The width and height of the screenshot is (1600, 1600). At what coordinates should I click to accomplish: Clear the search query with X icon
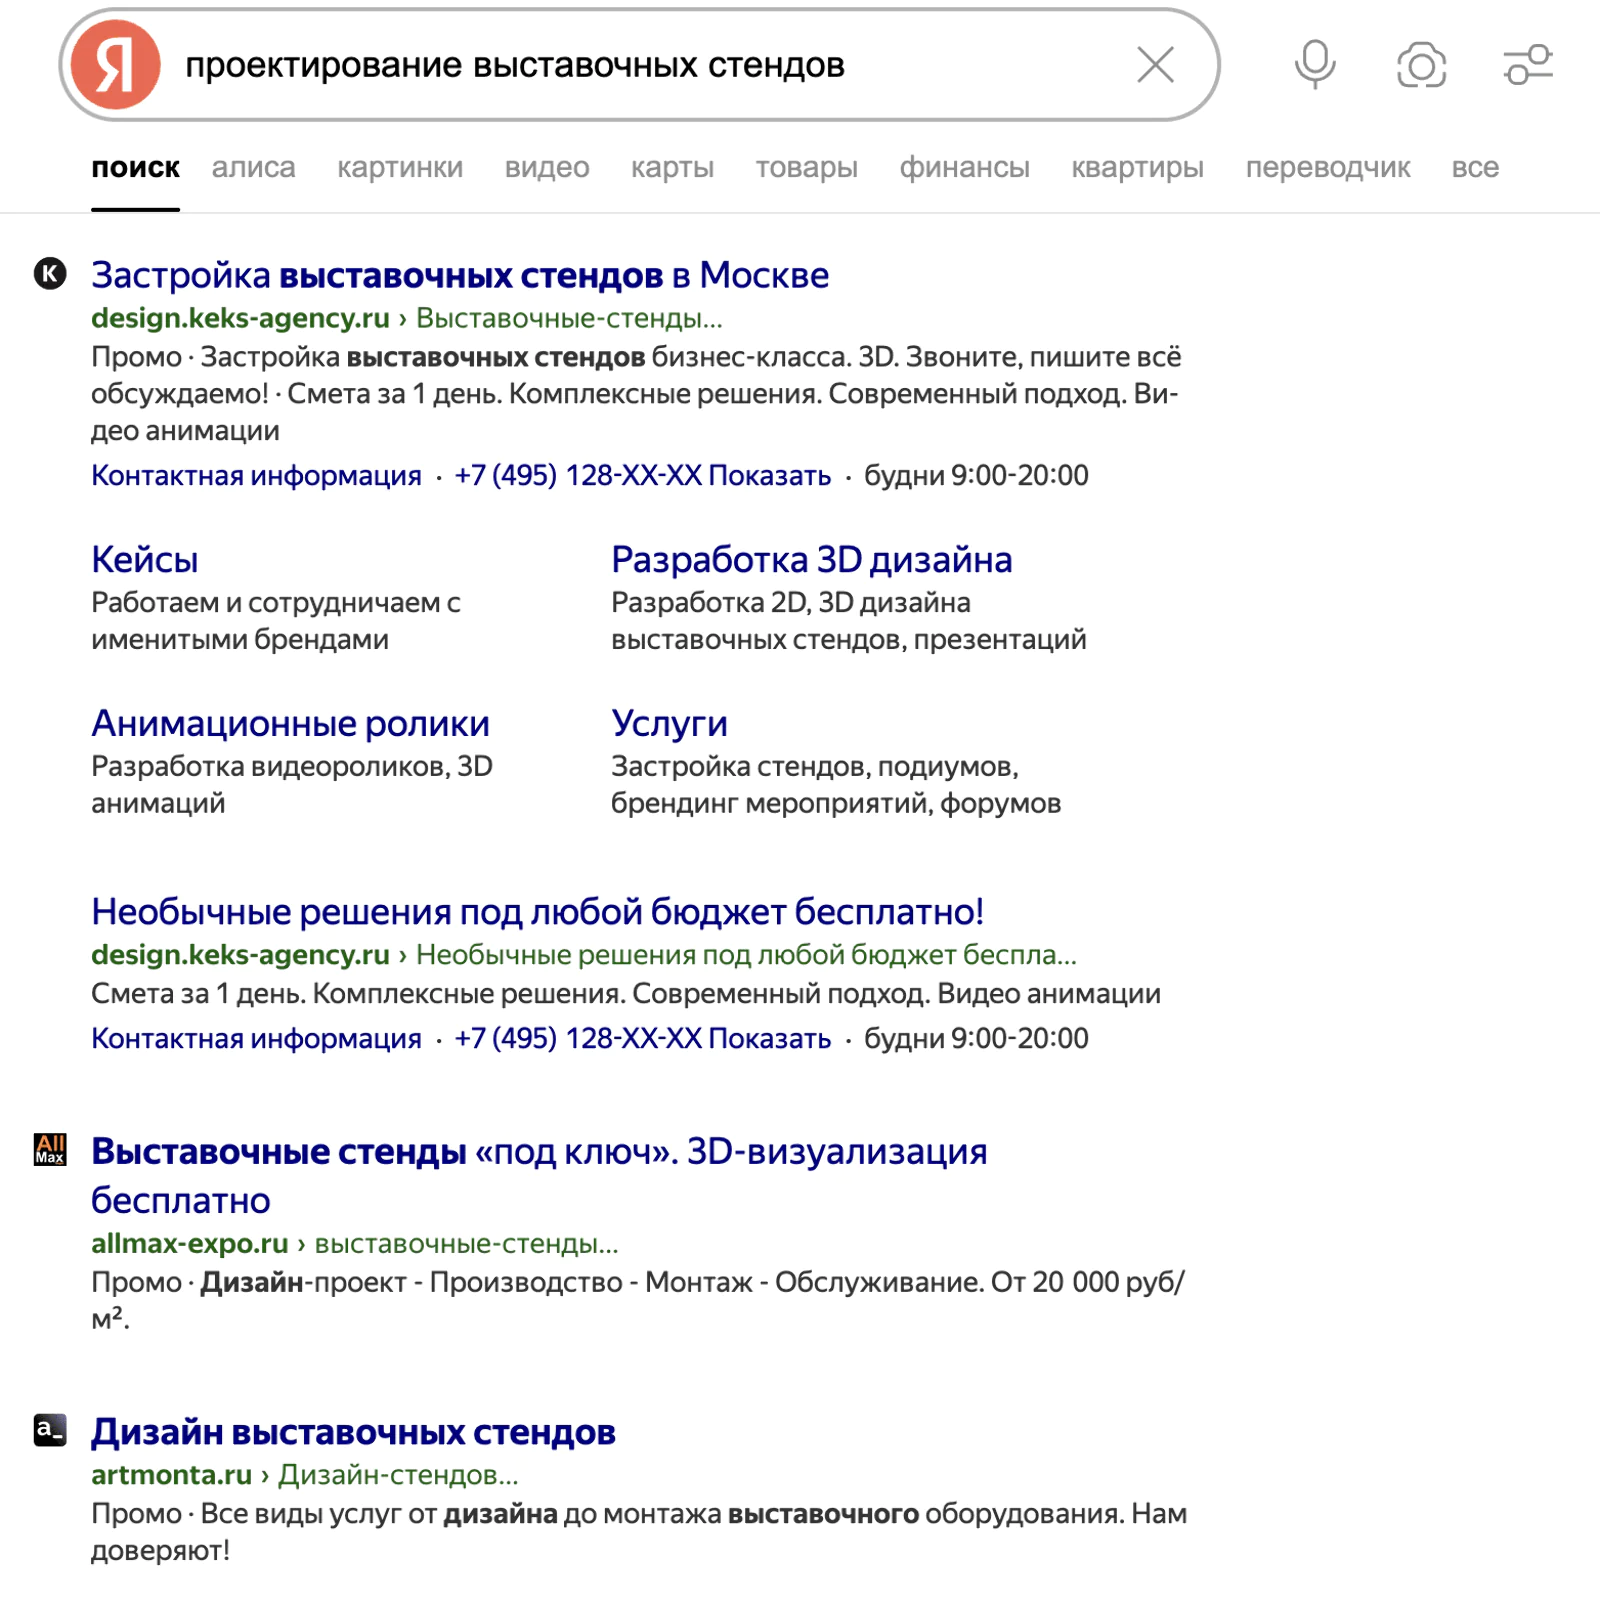tap(1155, 65)
